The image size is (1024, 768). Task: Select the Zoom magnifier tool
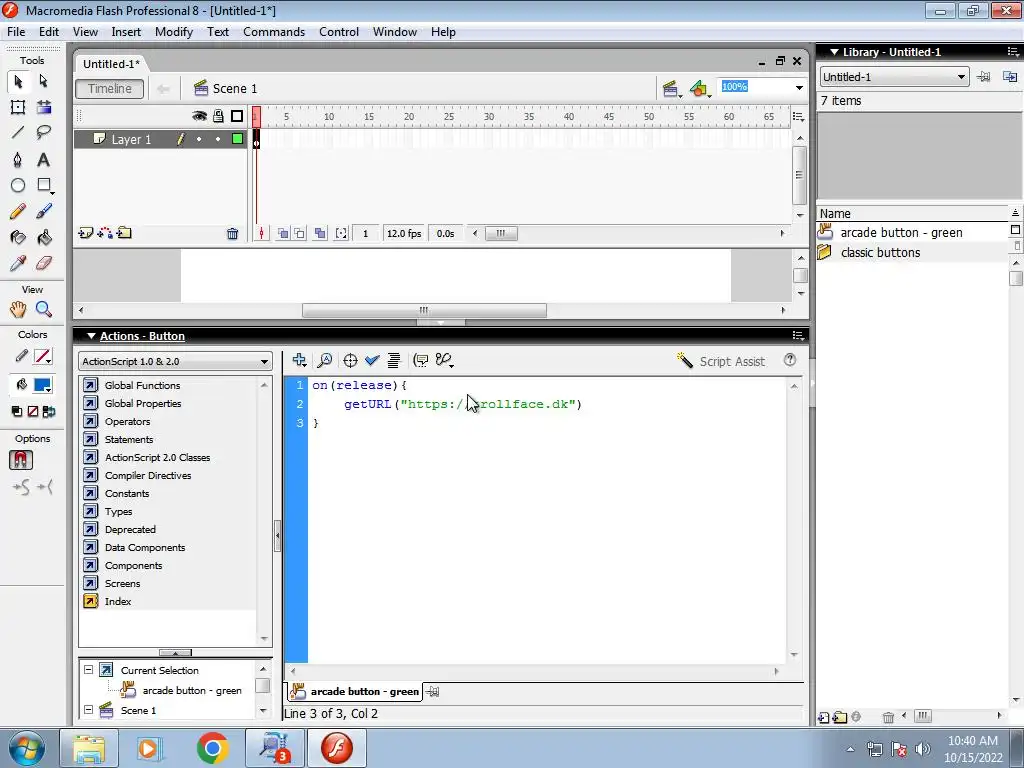[x=44, y=309]
